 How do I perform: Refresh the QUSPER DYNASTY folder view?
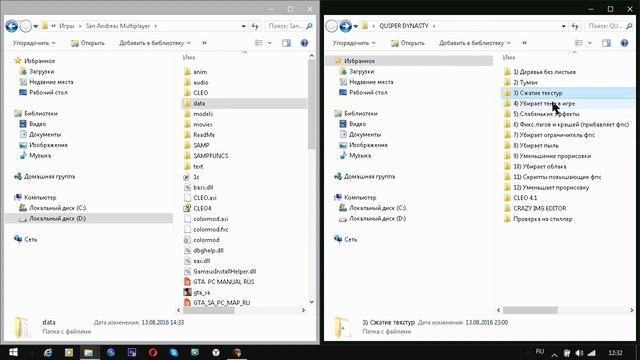(575, 26)
